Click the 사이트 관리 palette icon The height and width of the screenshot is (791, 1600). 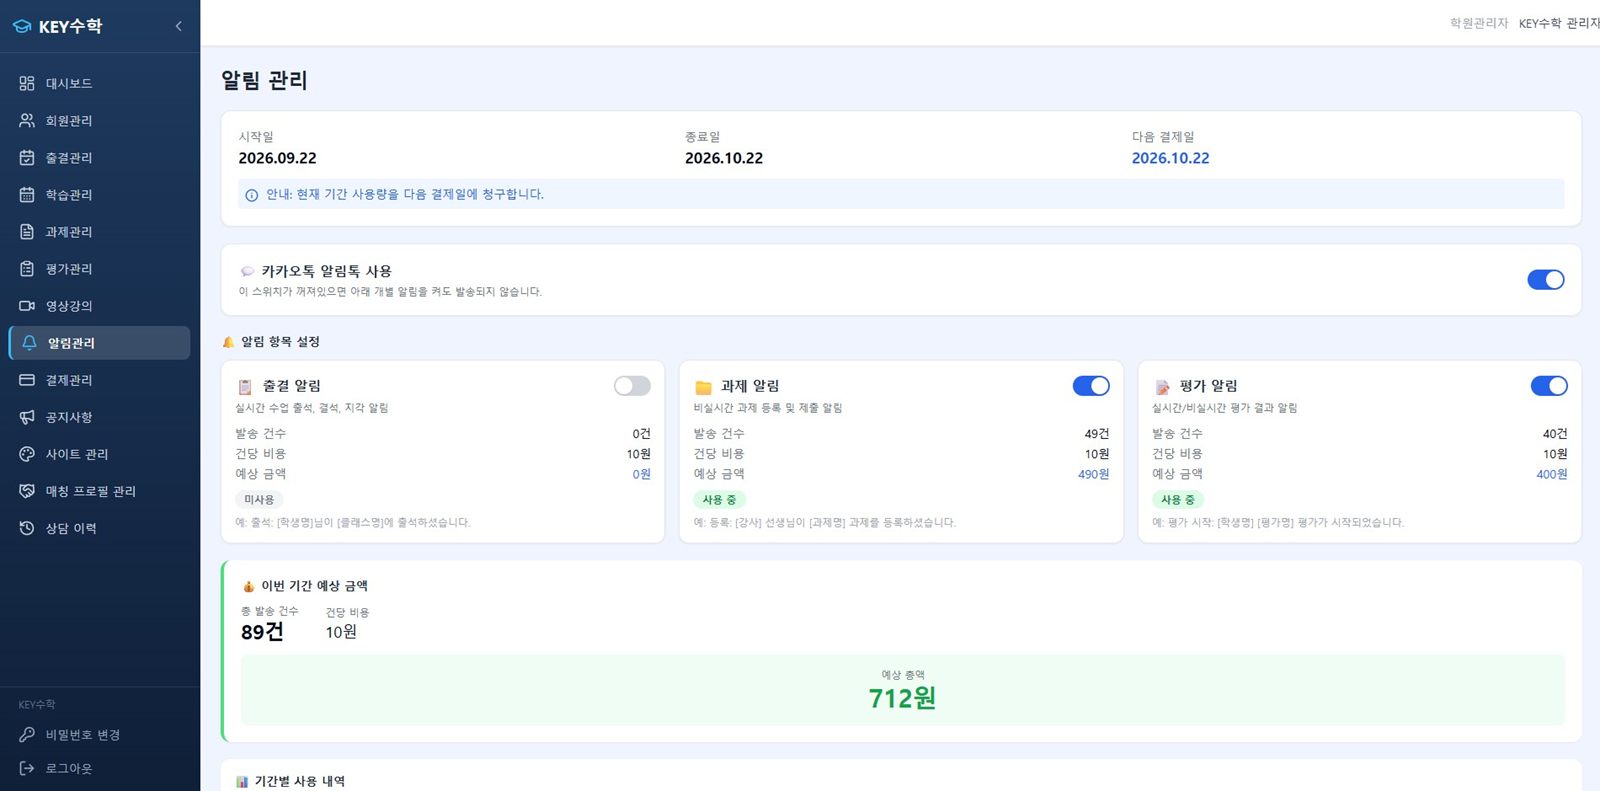coord(27,453)
